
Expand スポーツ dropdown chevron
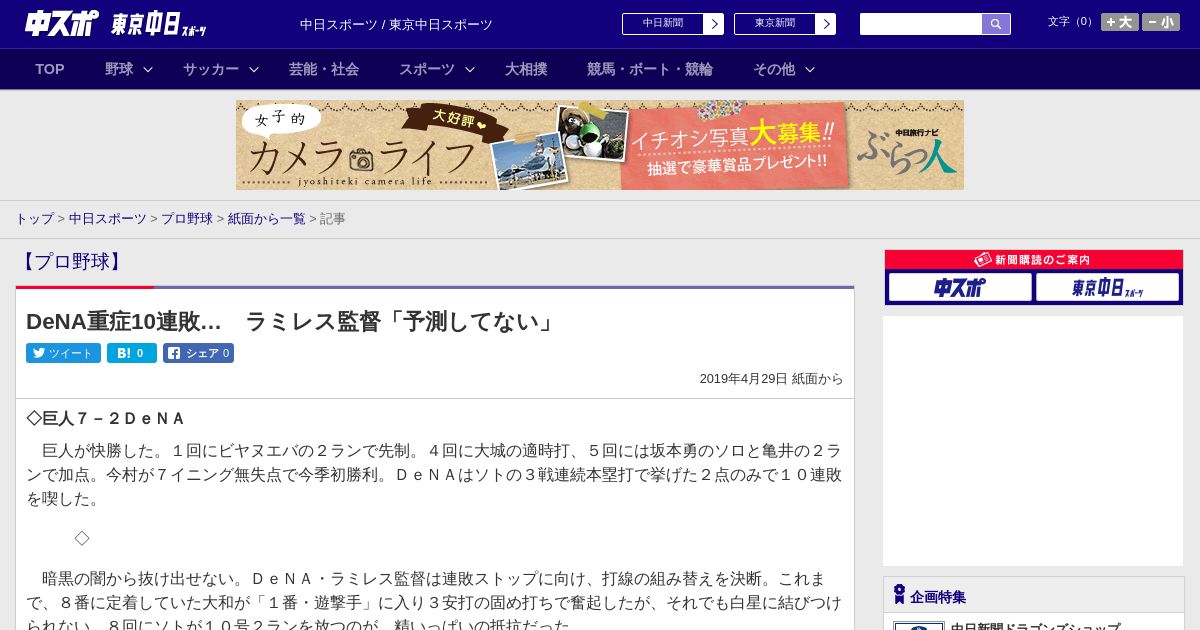click(x=470, y=69)
